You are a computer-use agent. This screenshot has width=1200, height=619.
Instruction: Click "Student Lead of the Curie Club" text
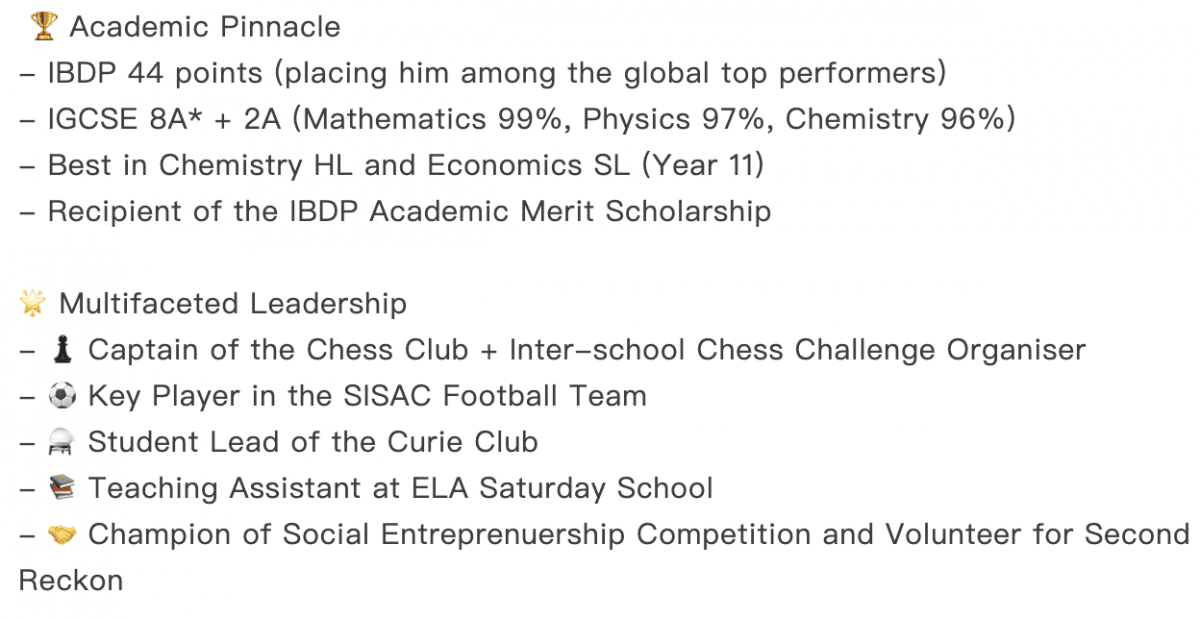pyautogui.click(x=313, y=442)
